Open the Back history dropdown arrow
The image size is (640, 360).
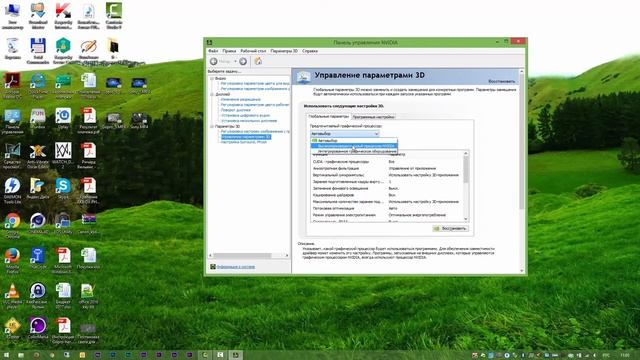click(x=236, y=61)
